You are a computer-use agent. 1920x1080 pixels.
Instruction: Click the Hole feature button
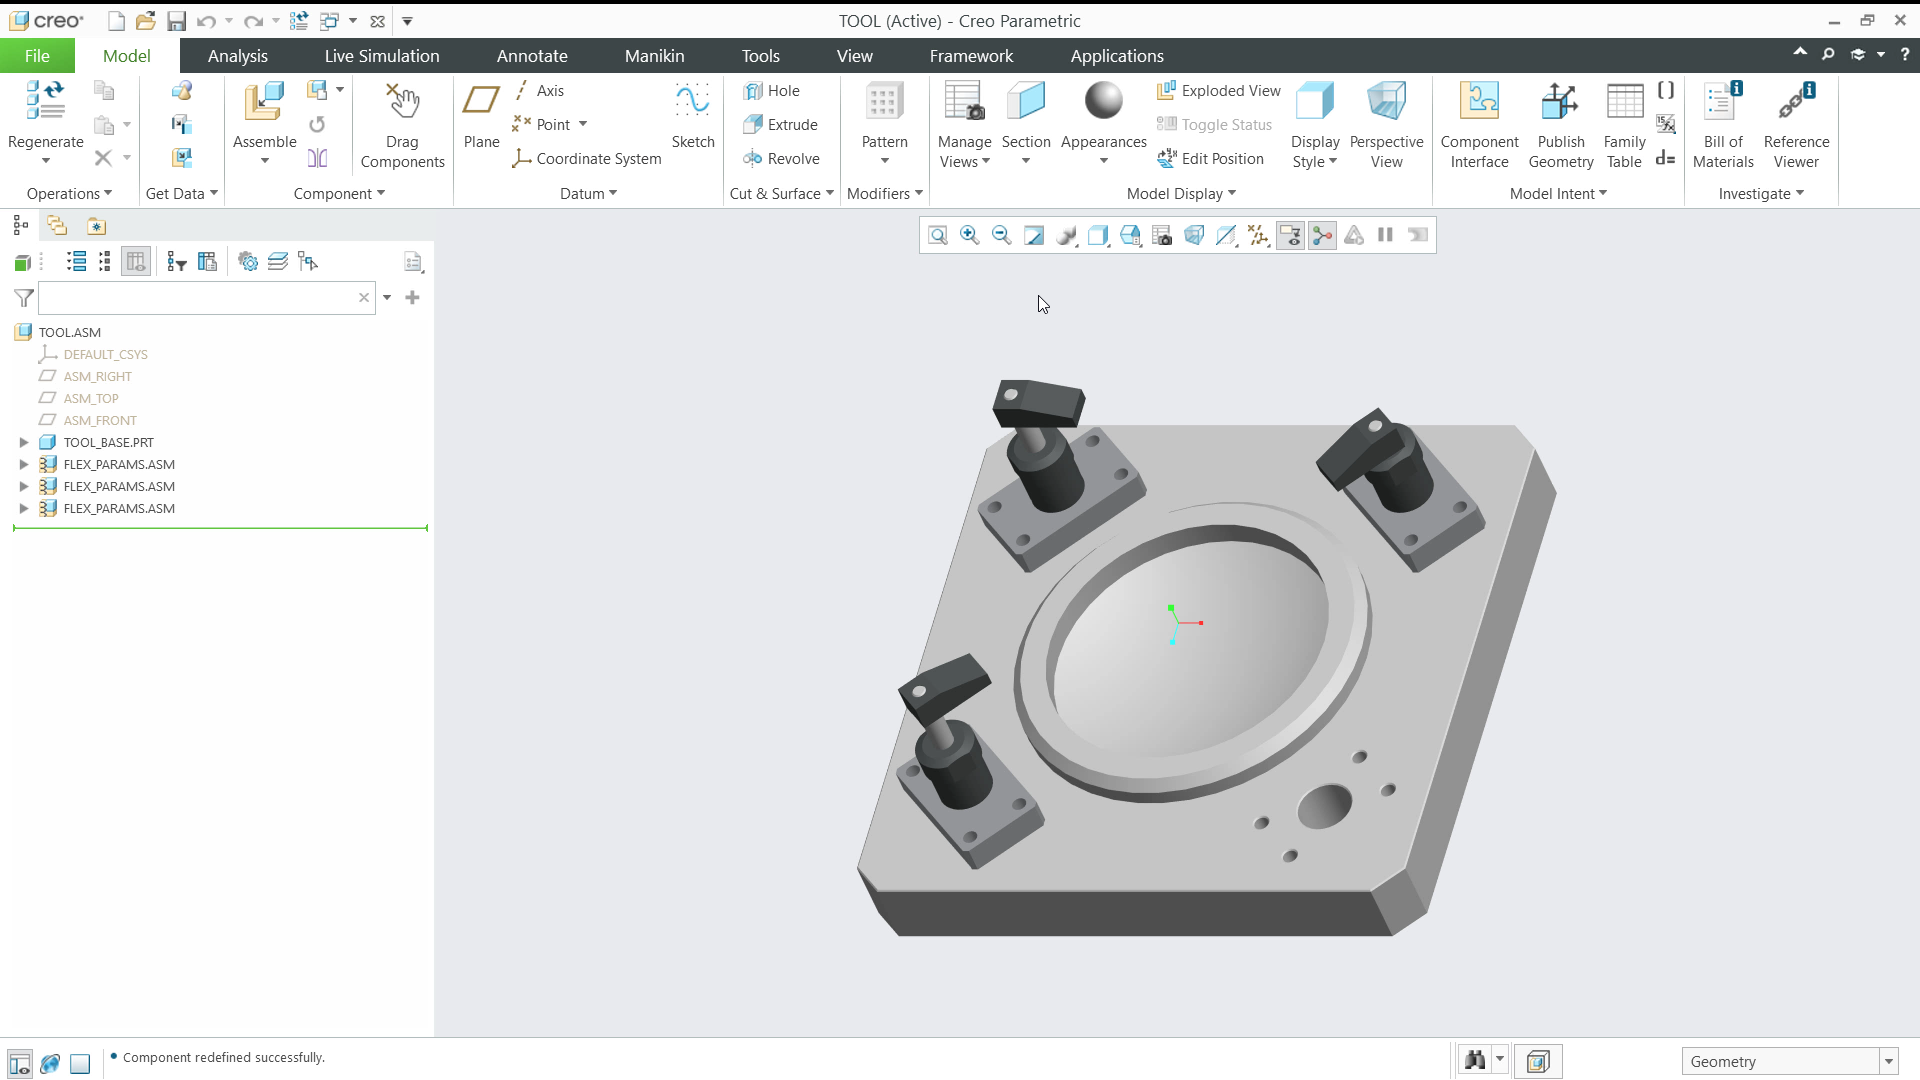[x=772, y=91]
